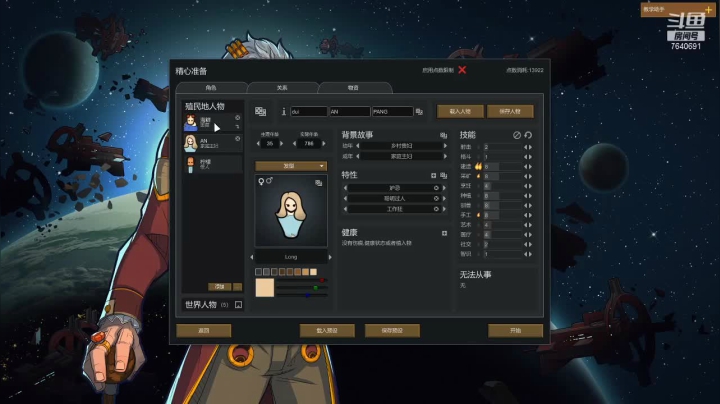This screenshot has height=404, width=720.
Task: Remove colonist AN with its X icon
Action: [237, 139]
